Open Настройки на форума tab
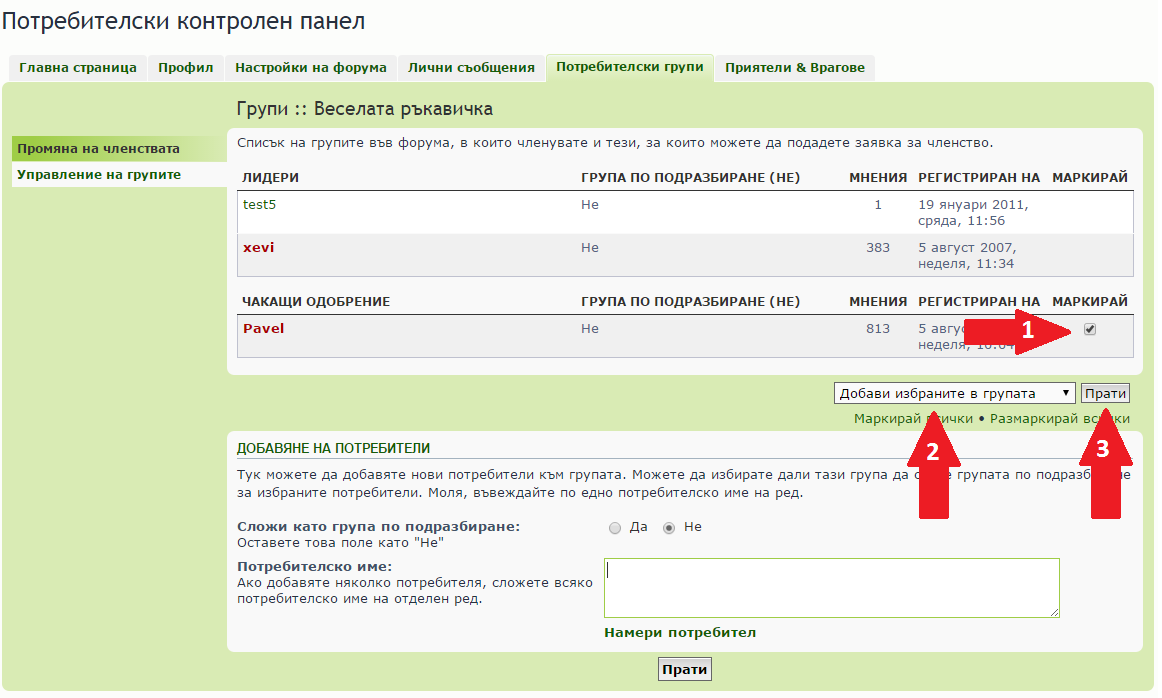The width and height of the screenshot is (1162, 698). tap(310, 68)
